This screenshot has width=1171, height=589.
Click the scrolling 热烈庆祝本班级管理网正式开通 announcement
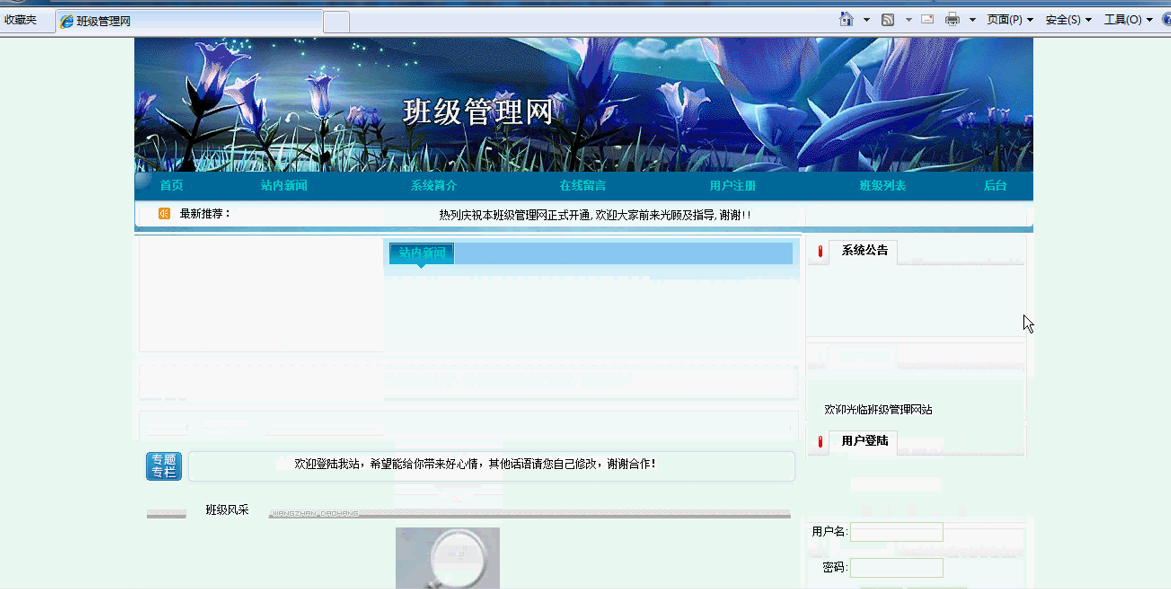(x=594, y=215)
